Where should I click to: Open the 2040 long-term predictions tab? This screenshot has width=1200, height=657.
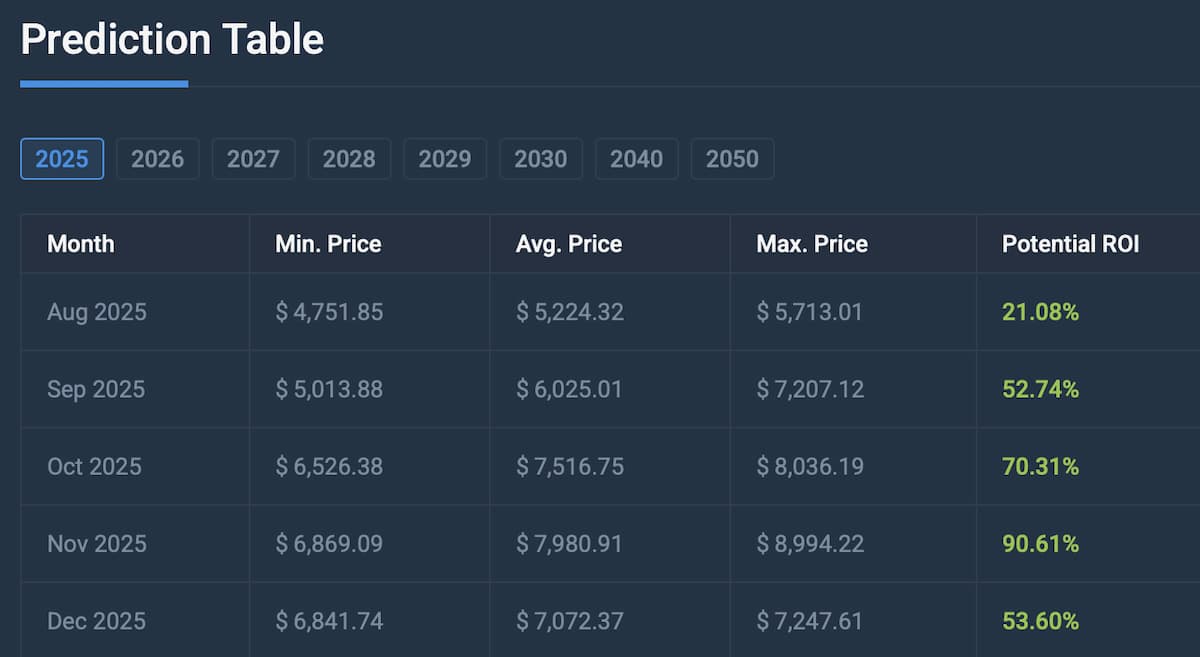point(636,158)
